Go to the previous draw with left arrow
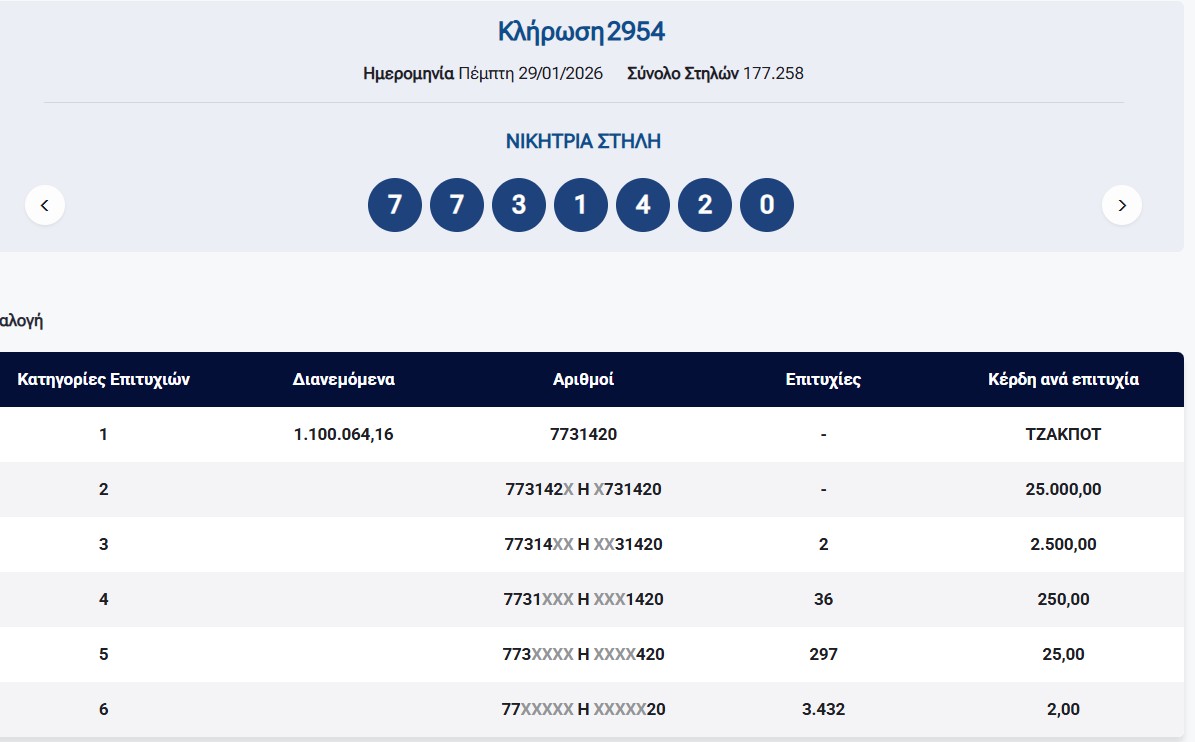 pyautogui.click(x=45, y=205)
